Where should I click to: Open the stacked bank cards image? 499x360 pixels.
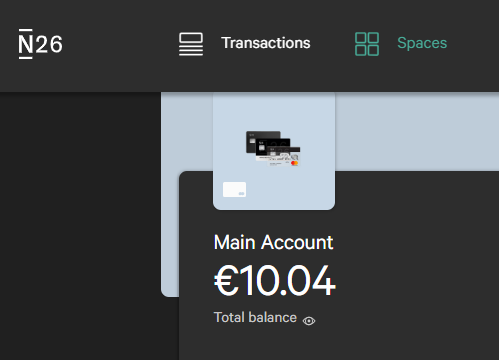point(273,148)
